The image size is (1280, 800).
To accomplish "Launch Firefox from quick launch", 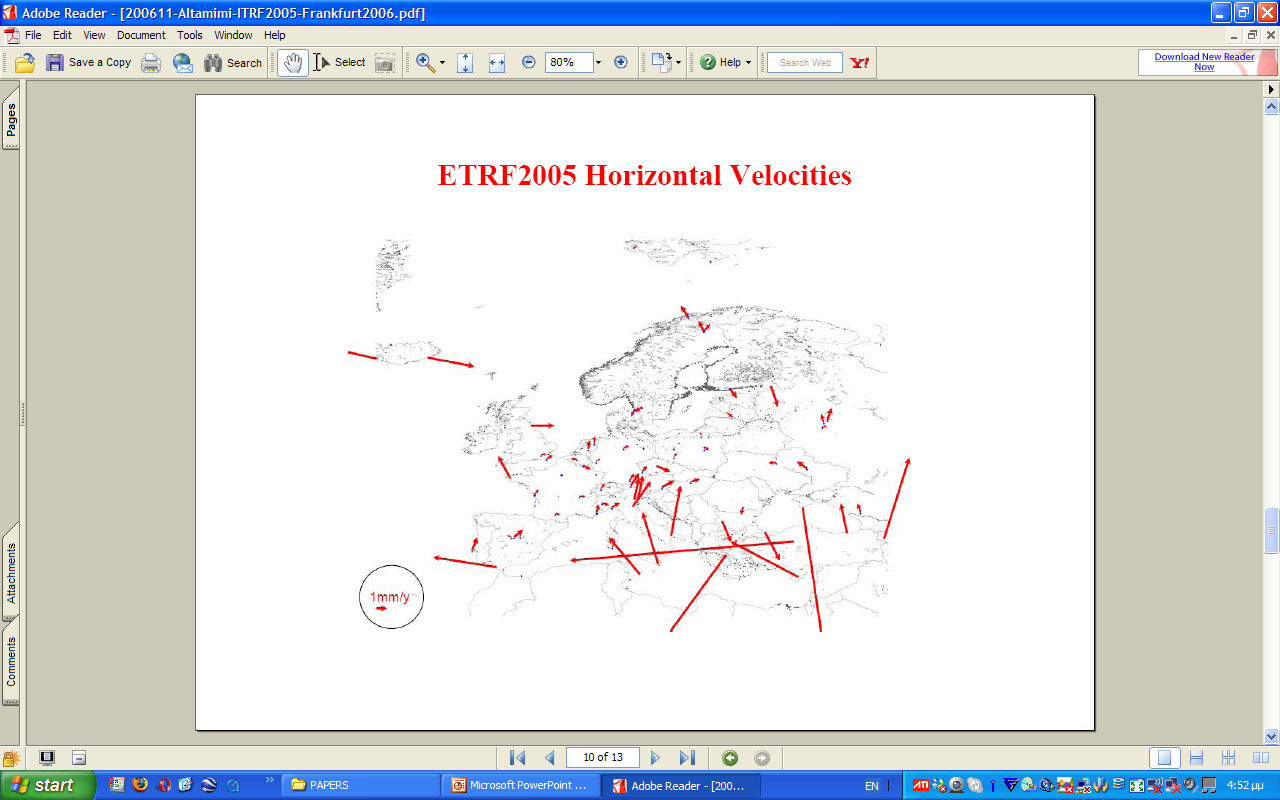I will (x=140, y=785).
